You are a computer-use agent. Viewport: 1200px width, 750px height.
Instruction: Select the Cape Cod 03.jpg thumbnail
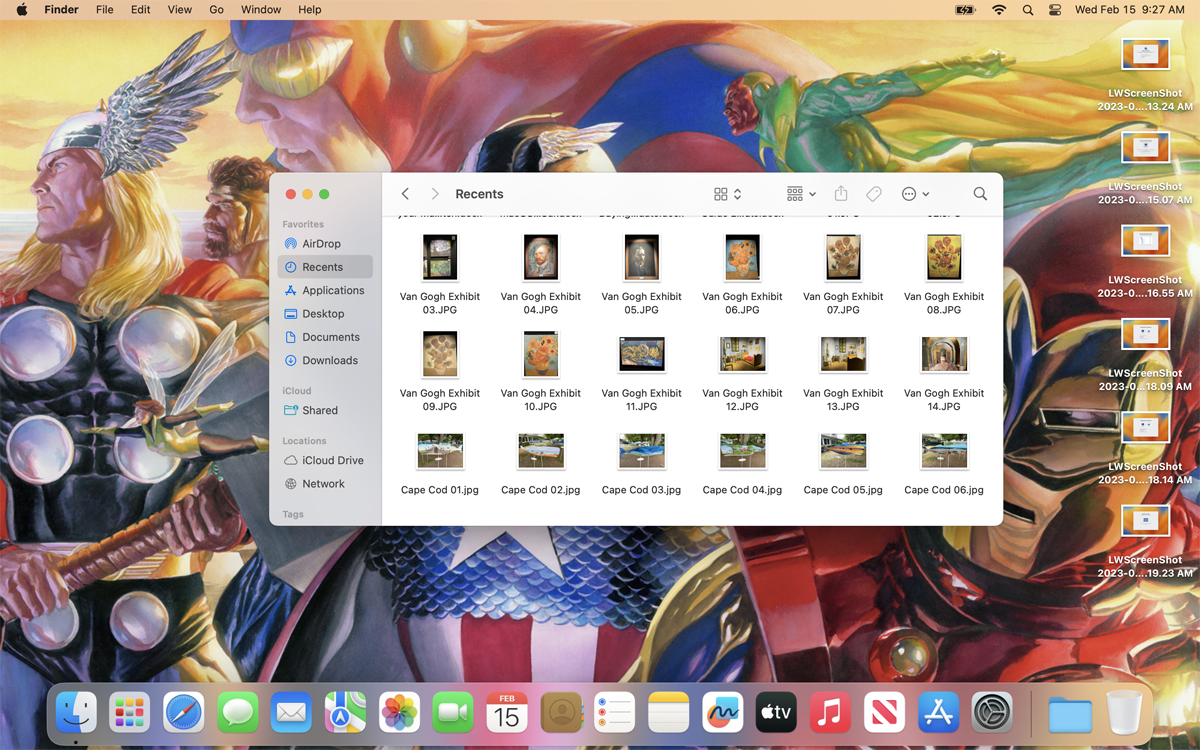tap(641, 451)
